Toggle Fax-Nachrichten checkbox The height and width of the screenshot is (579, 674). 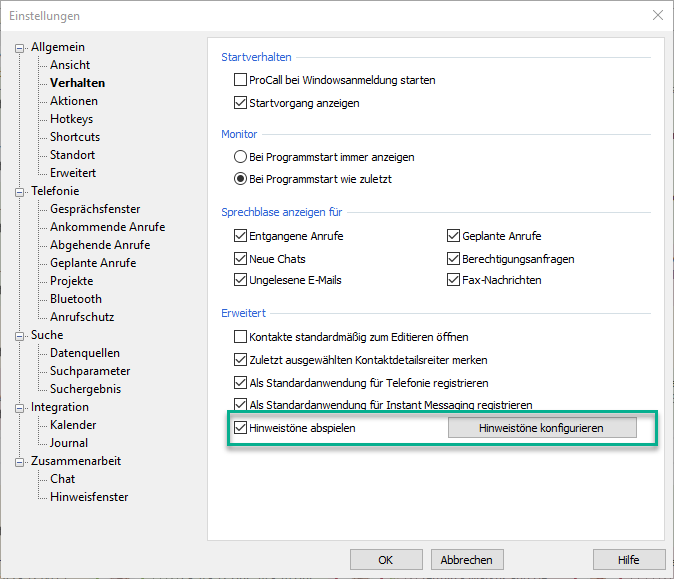point(454,281)
